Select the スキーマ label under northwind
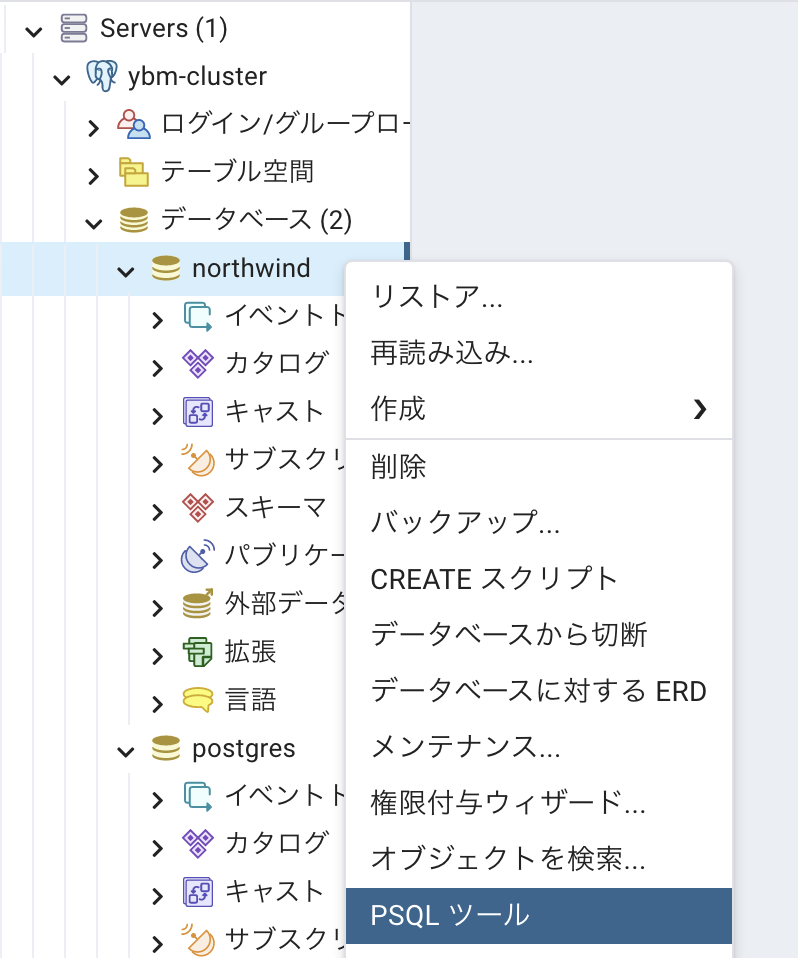798x958 pixels. [x=276, y=508]
